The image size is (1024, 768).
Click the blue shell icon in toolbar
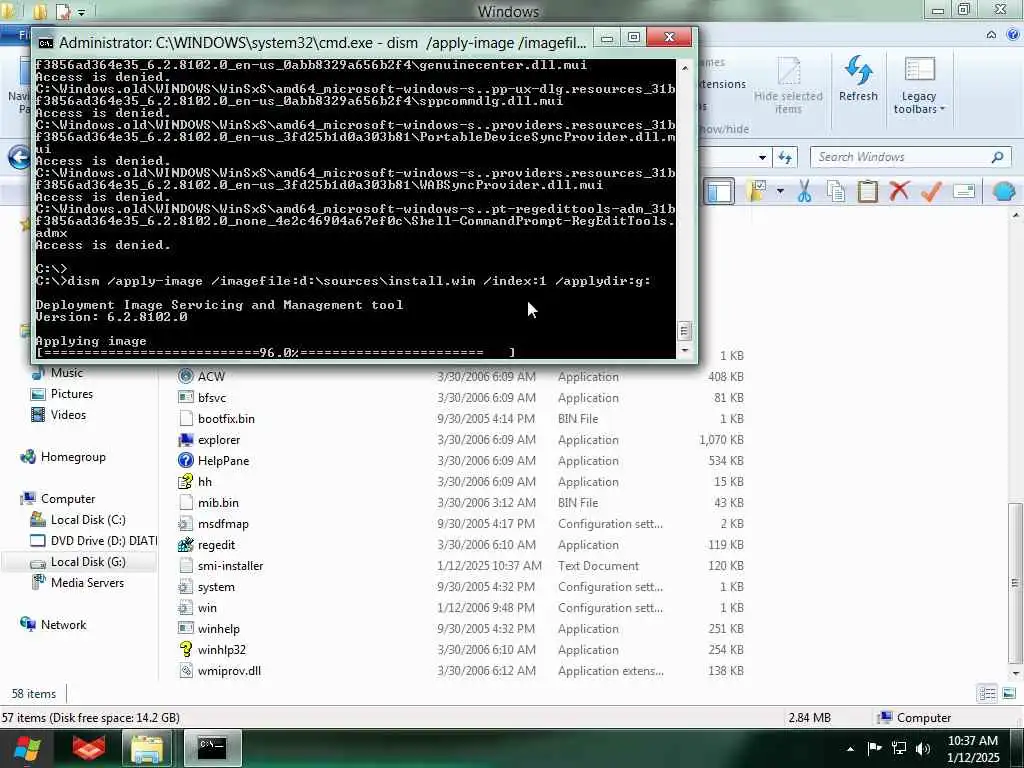(x=1004, y=191)
